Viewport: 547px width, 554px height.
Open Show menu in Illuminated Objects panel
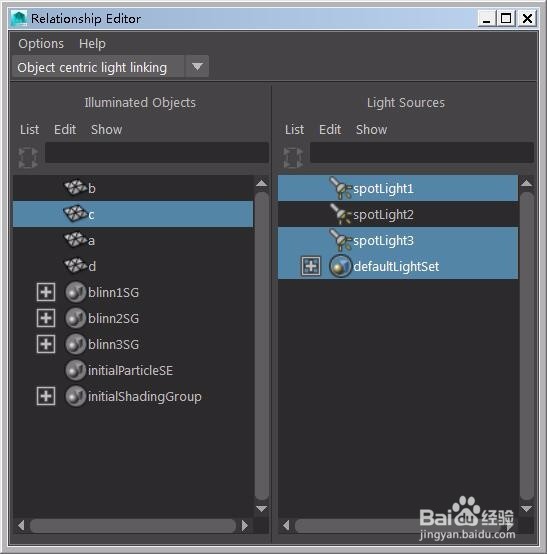[x=106, y=130]
